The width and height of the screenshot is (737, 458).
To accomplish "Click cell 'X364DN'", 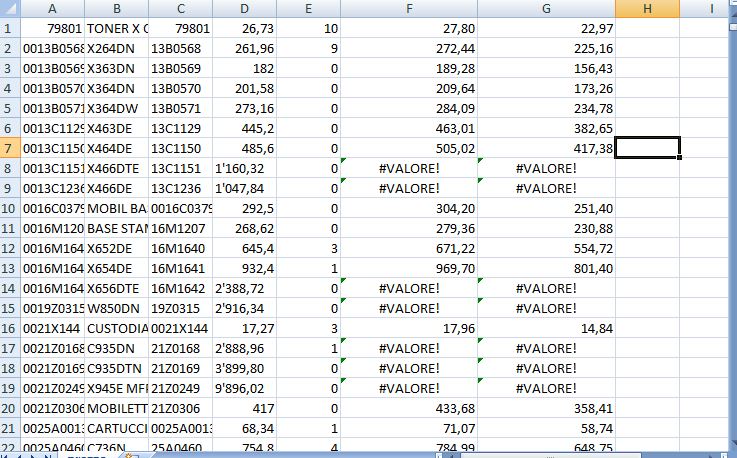I will coord(117,88).
